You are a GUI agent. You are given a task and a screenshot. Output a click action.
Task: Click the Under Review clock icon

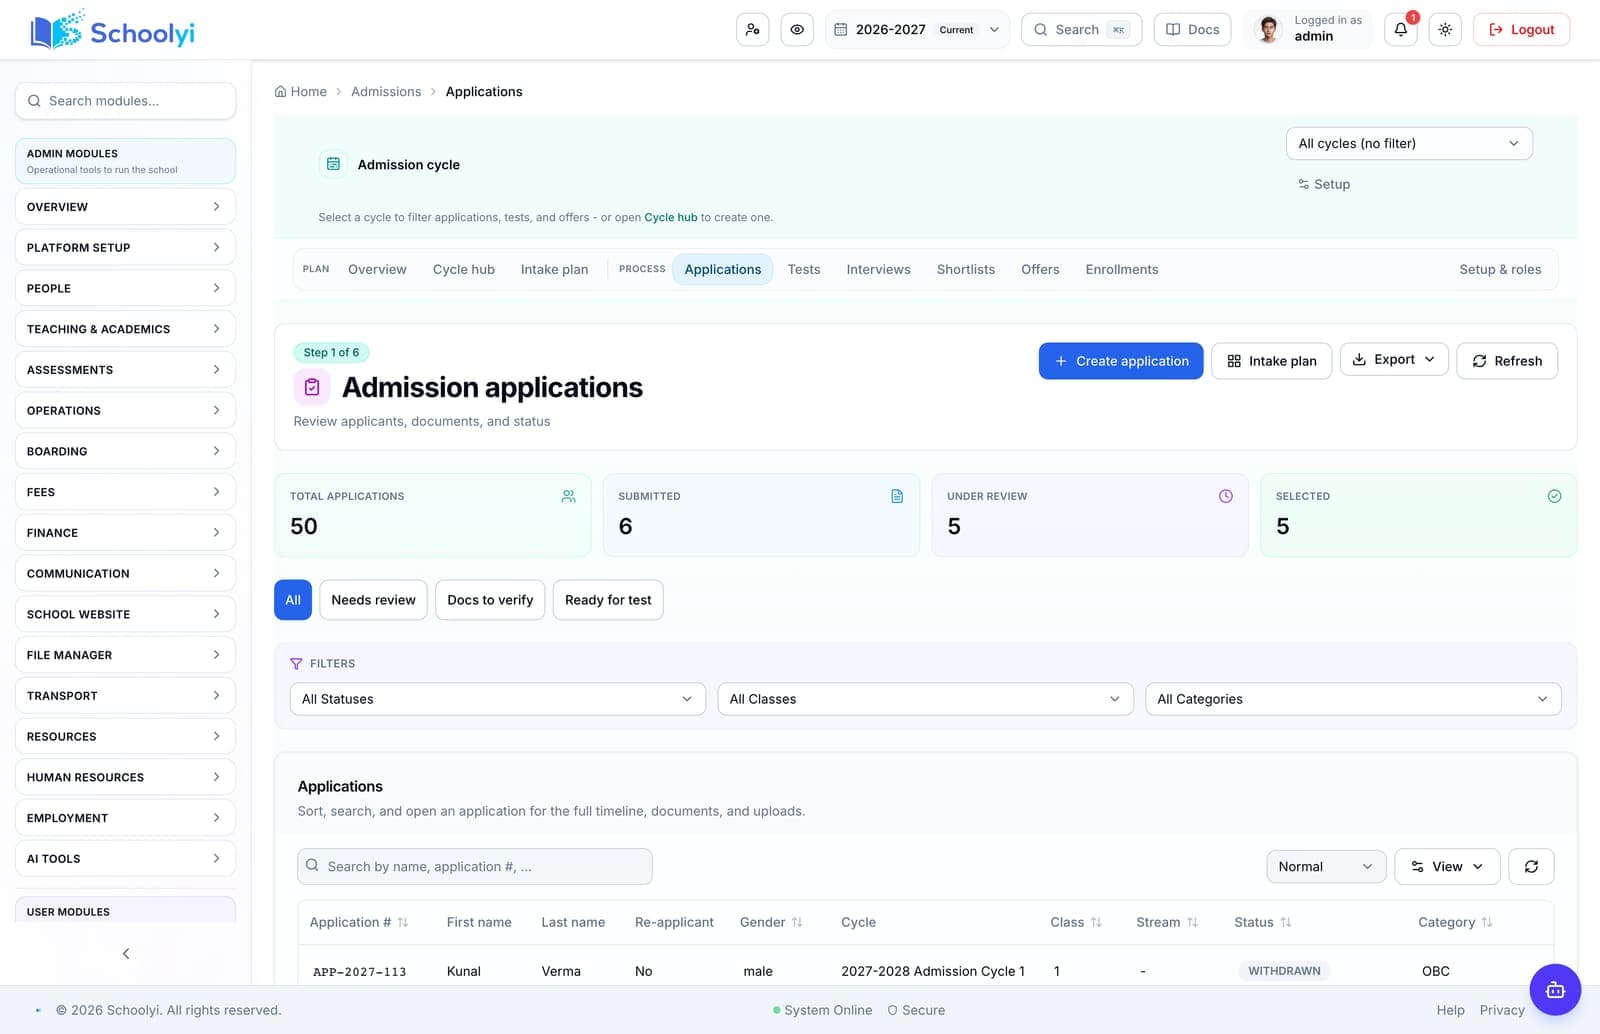click(x=1226, y=496)
